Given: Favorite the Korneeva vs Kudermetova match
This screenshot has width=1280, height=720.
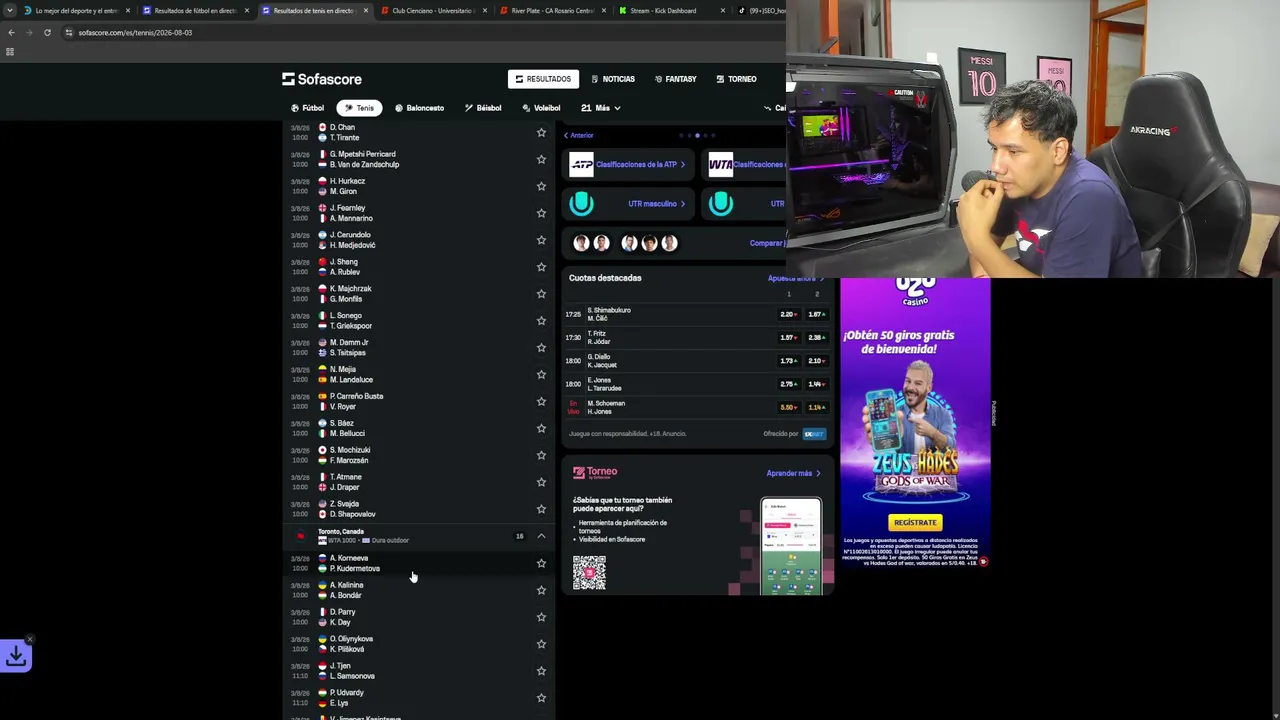Looking at the screenshot, I should click(541, 563).
